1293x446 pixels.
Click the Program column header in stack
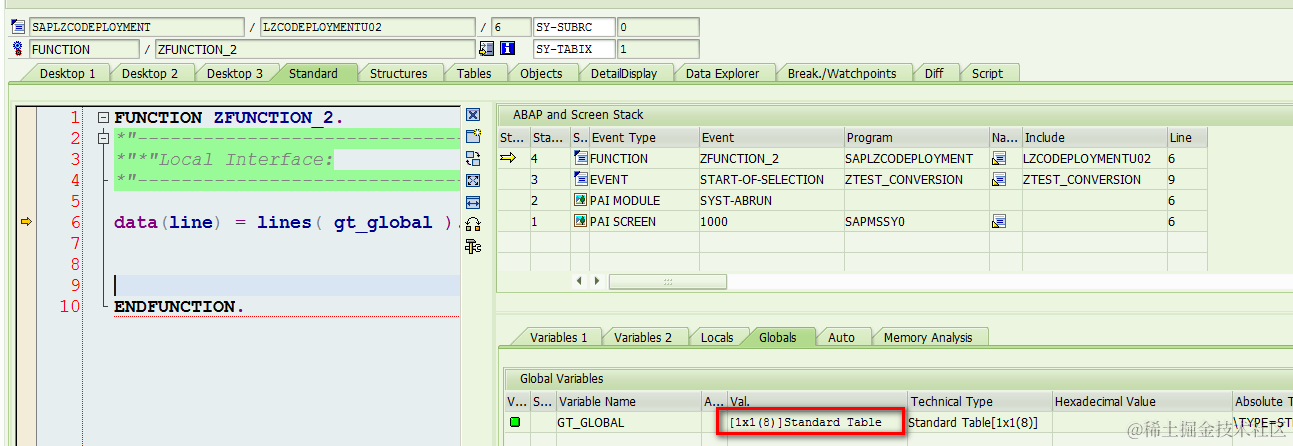(x=916, y=137)
